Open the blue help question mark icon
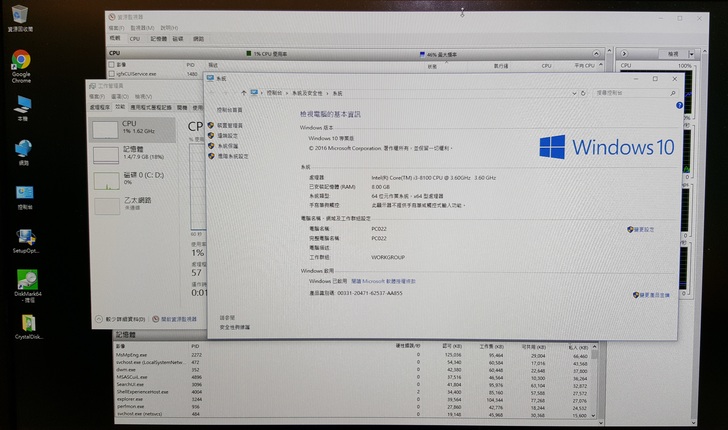Image resolution: width=728 pixels, height=430 pixels. (x=679, y=105)
